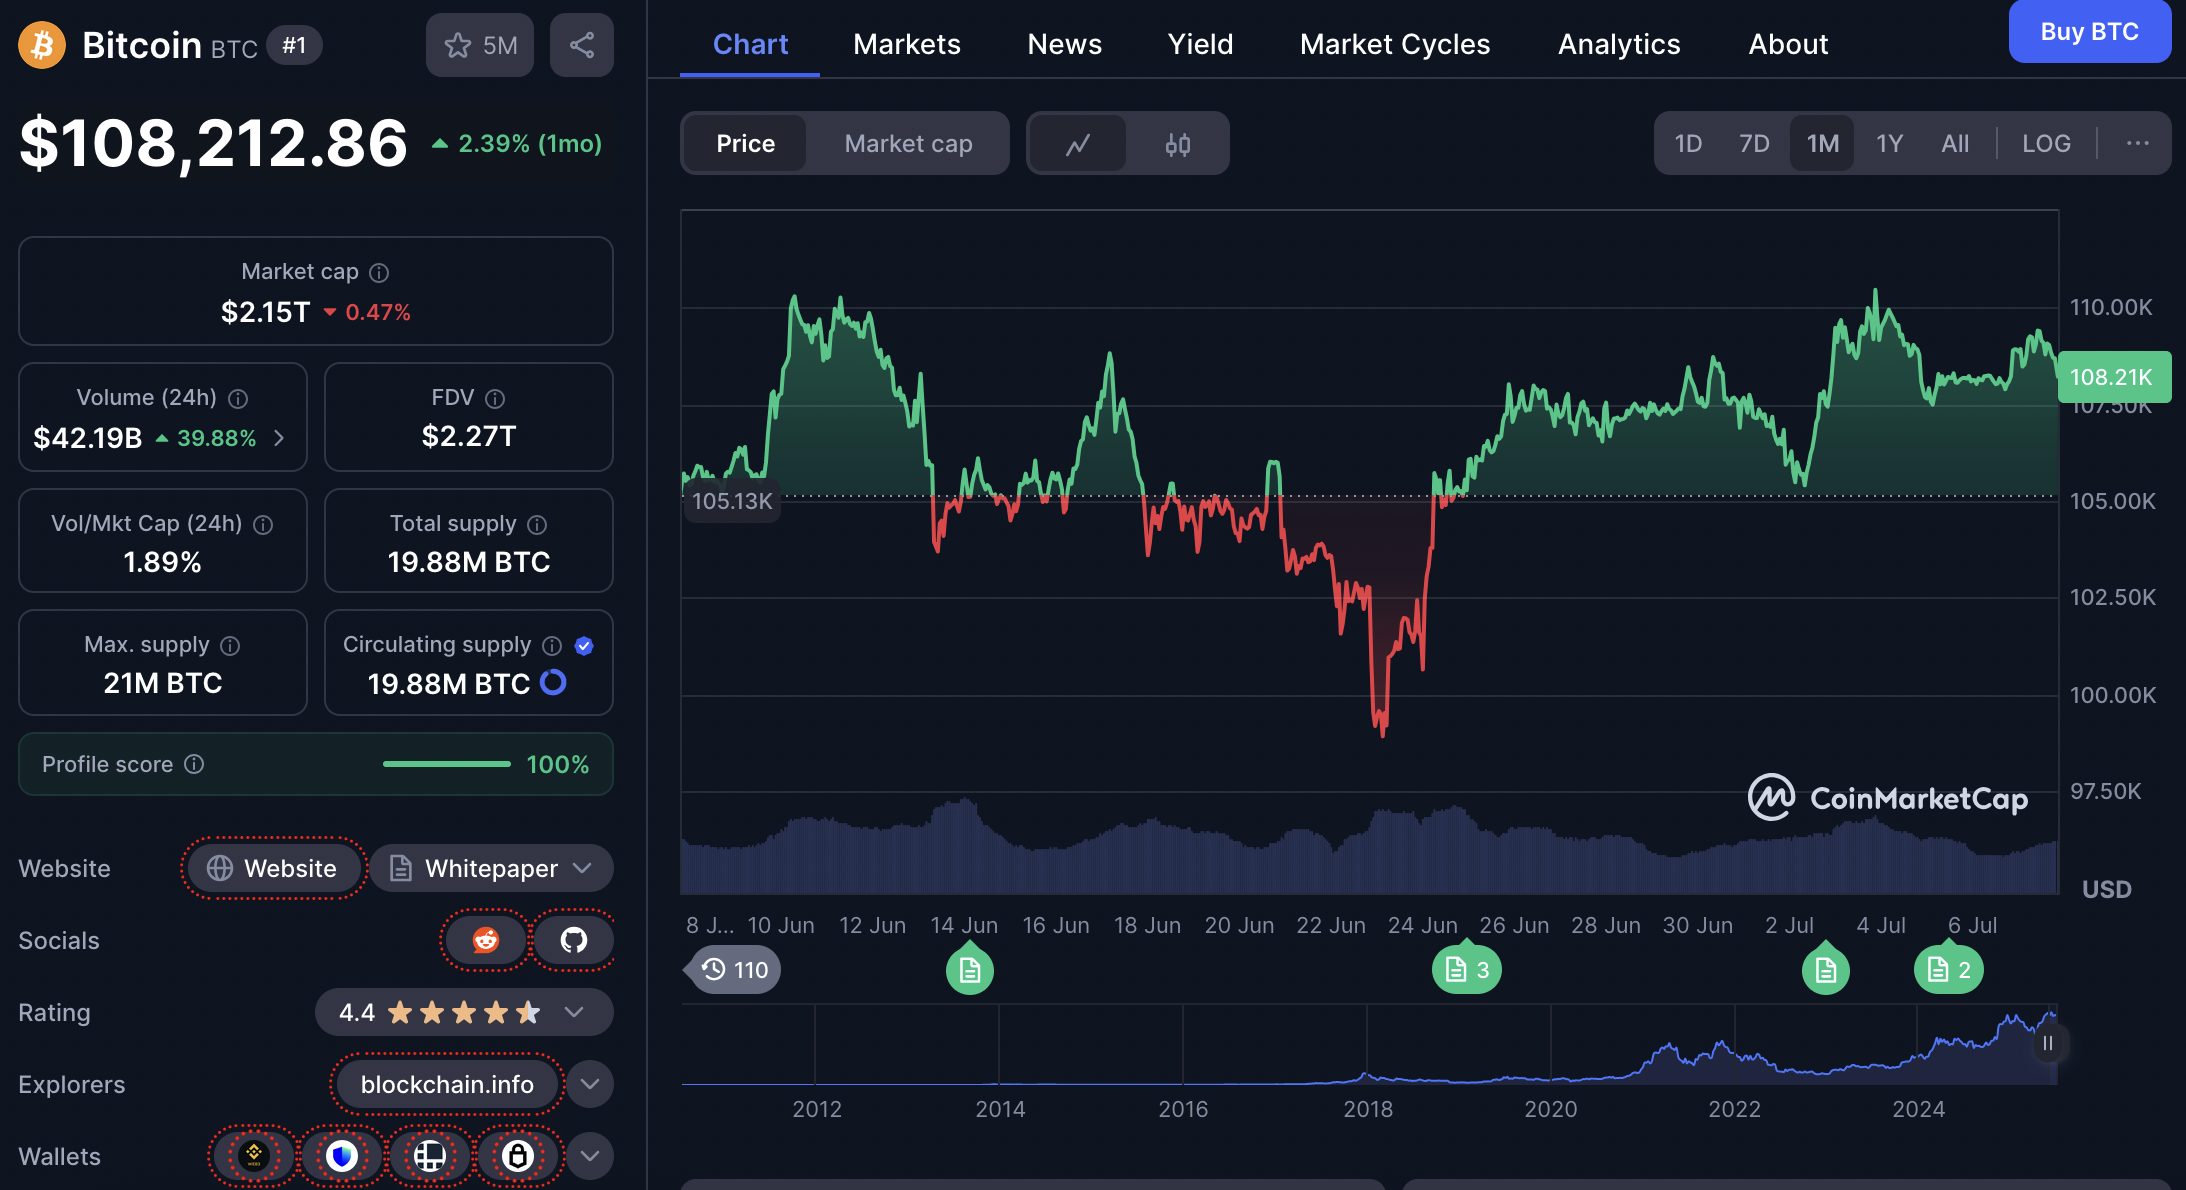Open the Analytics tab
This screenshot has height=1190, width=2186.
(1619, 44)
